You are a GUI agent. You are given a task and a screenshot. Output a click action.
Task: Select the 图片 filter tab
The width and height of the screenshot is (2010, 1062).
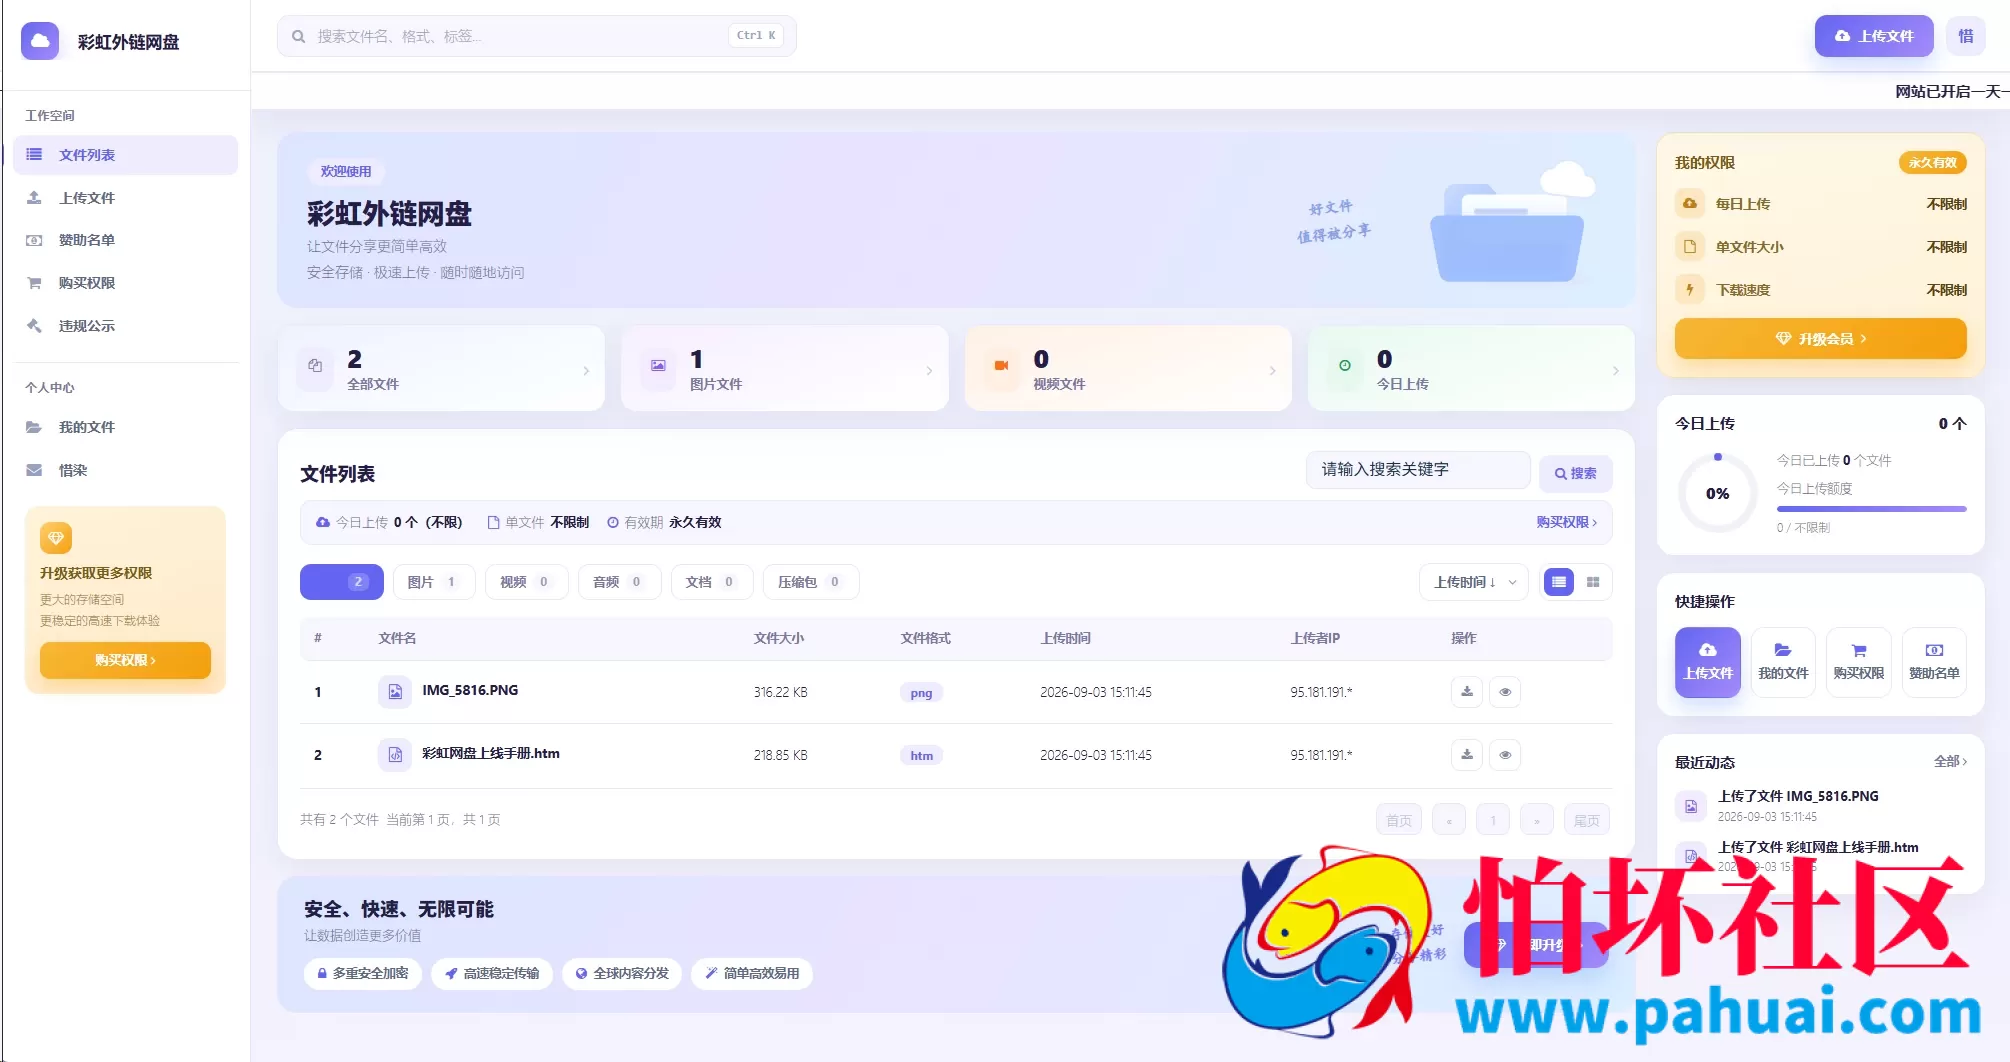pos(433,582)
